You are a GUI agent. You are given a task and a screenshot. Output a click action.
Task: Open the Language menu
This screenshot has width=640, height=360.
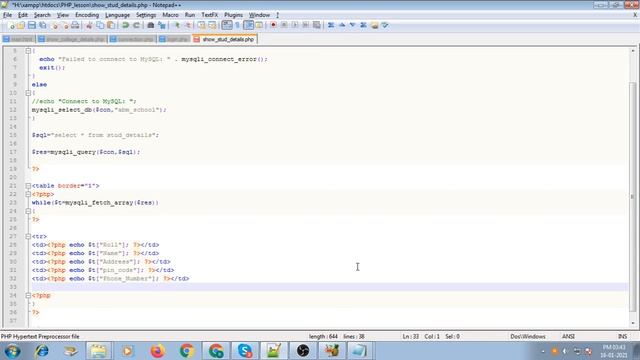tap(117, 15)
